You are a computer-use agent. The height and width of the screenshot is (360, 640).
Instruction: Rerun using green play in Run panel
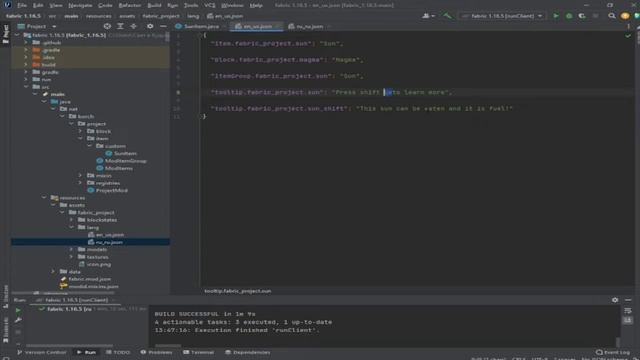pyautogui.click(x=18, y=310)
